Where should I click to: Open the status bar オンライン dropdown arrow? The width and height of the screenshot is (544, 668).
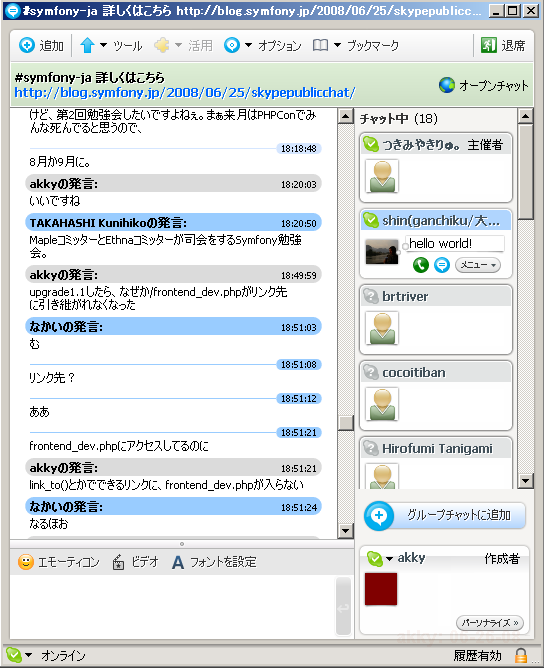tap(29, 655)
